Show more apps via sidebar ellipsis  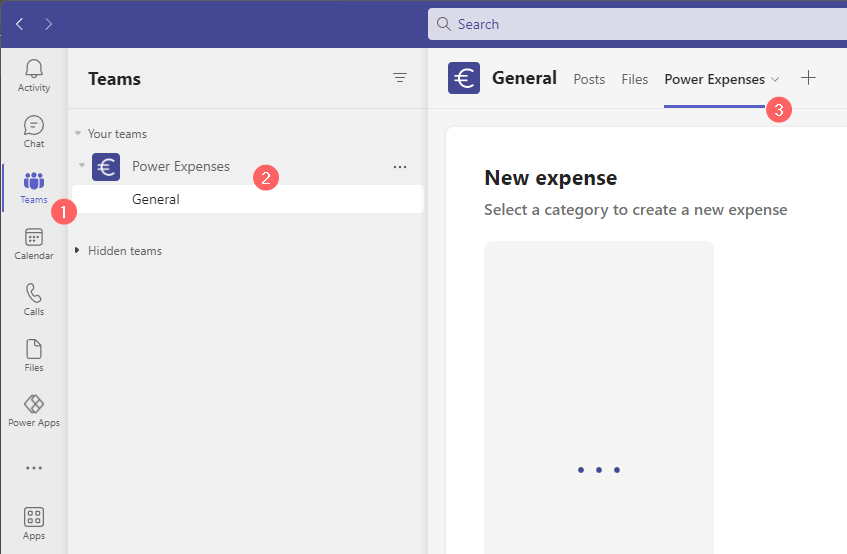[34, 467]
